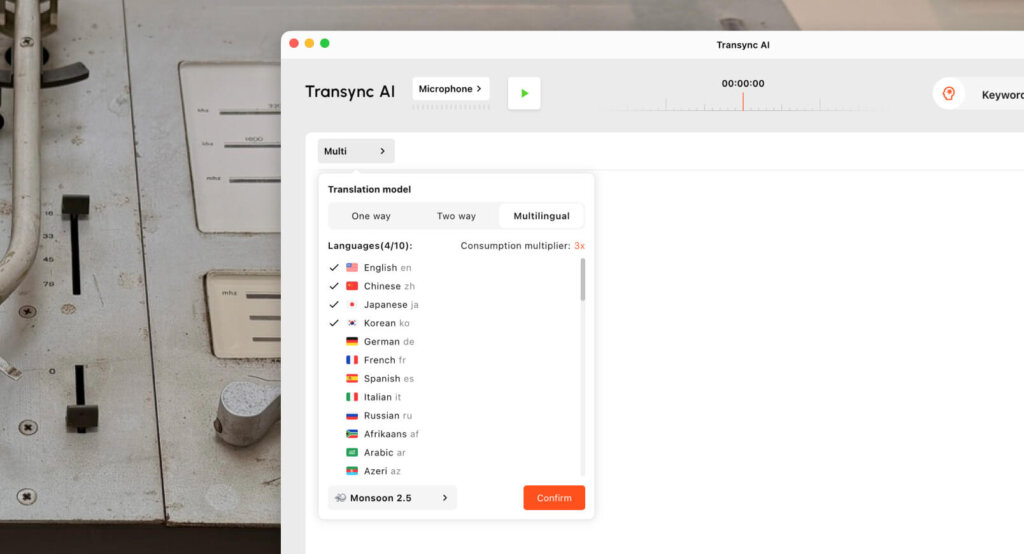The height and width of the screenshot is (554, 1024).
Task: Open the Microphone source dropdown
Action: click(451, 89)
